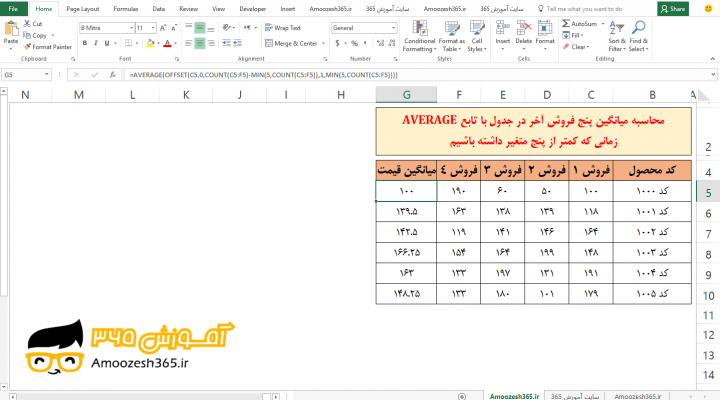Screen dimensions: 720x400
Task: Click the Insert cells icon
Action: pyautogui.click(x=503, y=28)
